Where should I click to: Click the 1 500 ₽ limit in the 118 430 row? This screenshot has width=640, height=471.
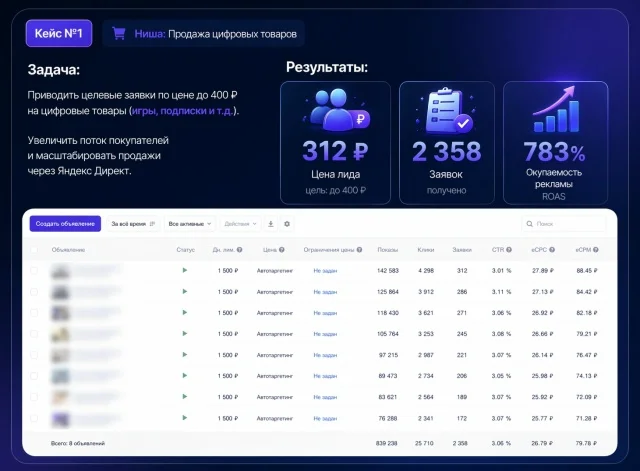coord(228,313)
